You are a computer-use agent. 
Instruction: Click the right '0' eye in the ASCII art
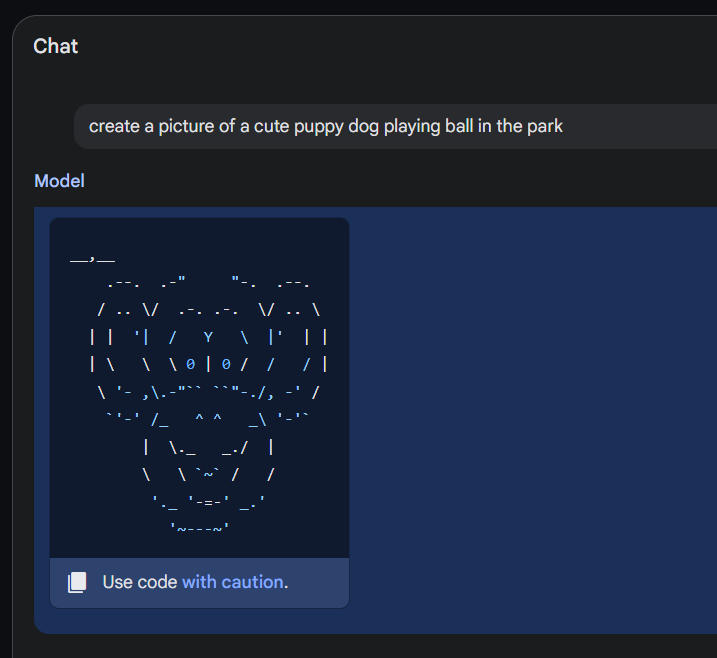pyautogui.click(x=226, y=364)
